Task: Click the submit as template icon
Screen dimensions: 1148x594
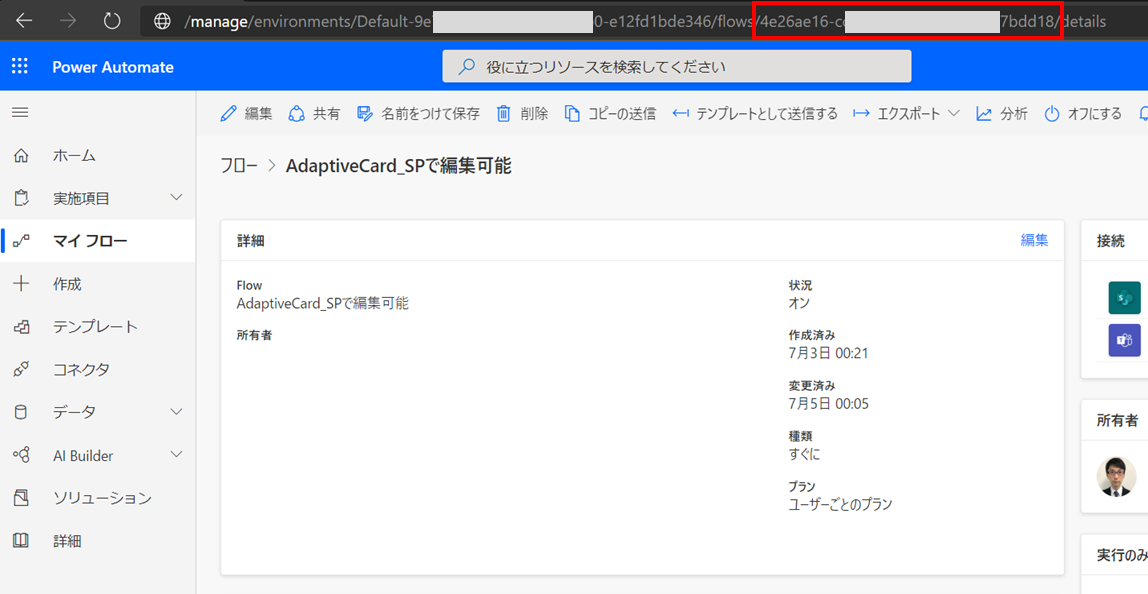Action: pyautogui.click(x=681, y=114)
